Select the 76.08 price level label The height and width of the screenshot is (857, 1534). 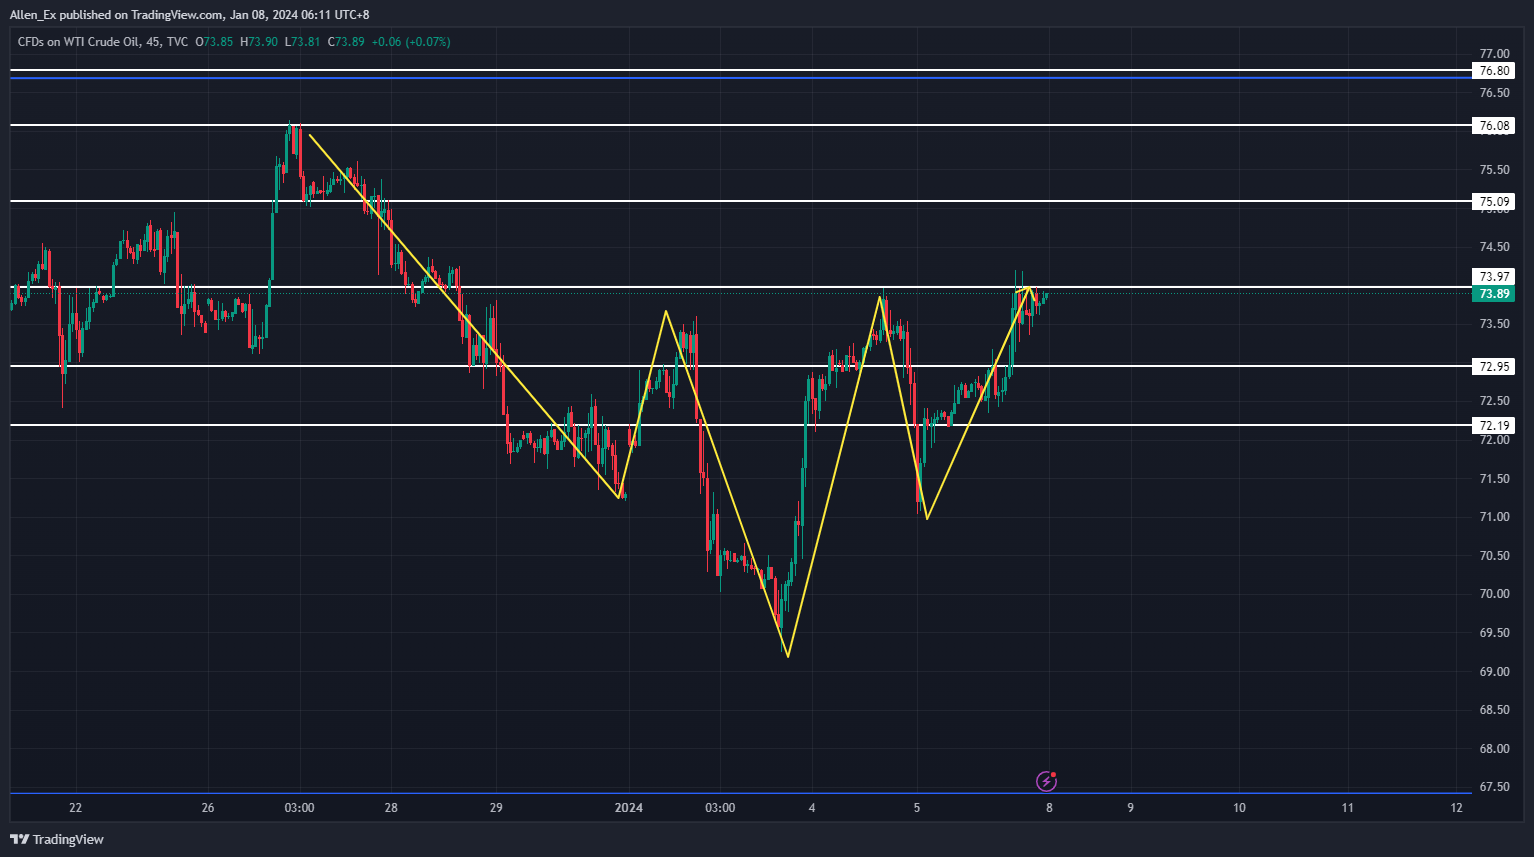pos(1494,126)
